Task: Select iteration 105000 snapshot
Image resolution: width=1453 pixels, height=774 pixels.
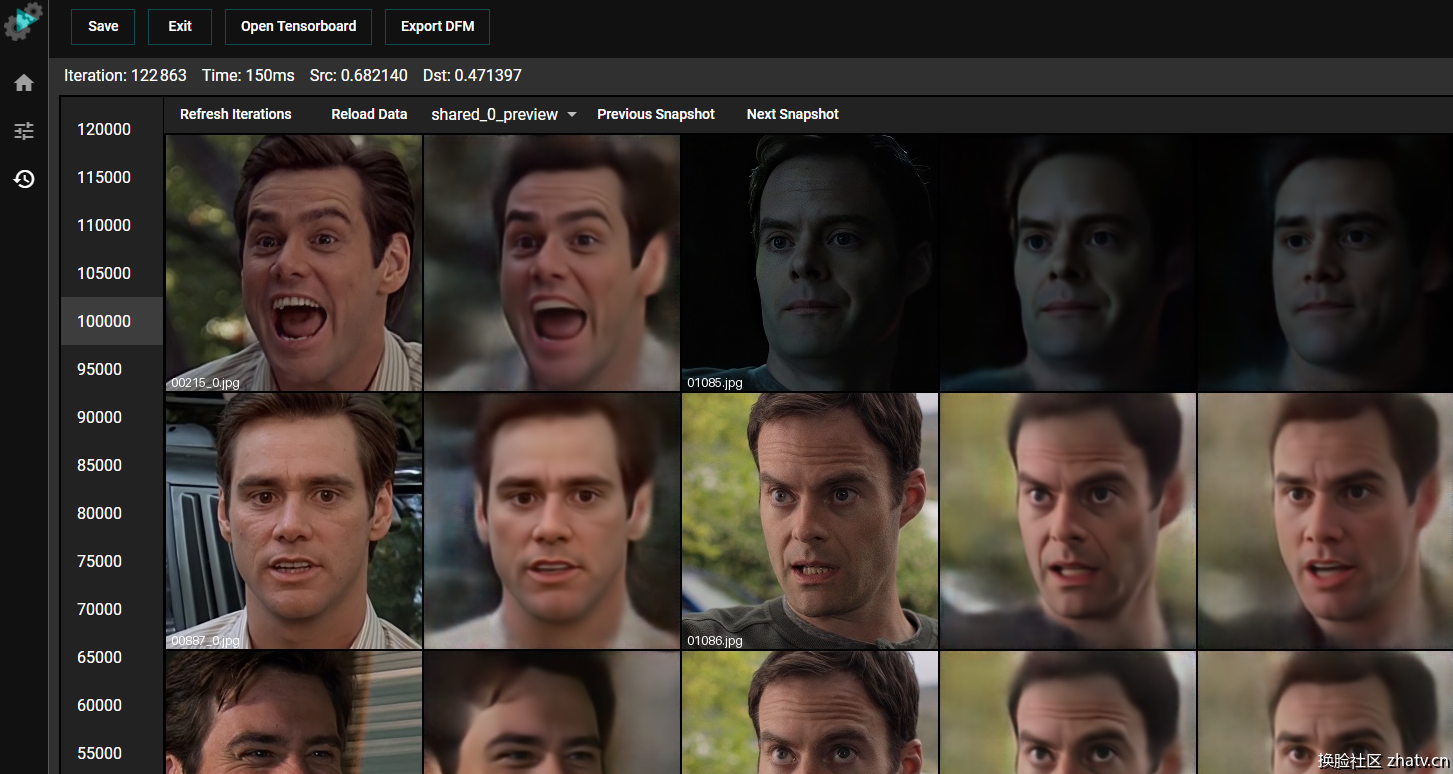Action: [x=111, y=273]
